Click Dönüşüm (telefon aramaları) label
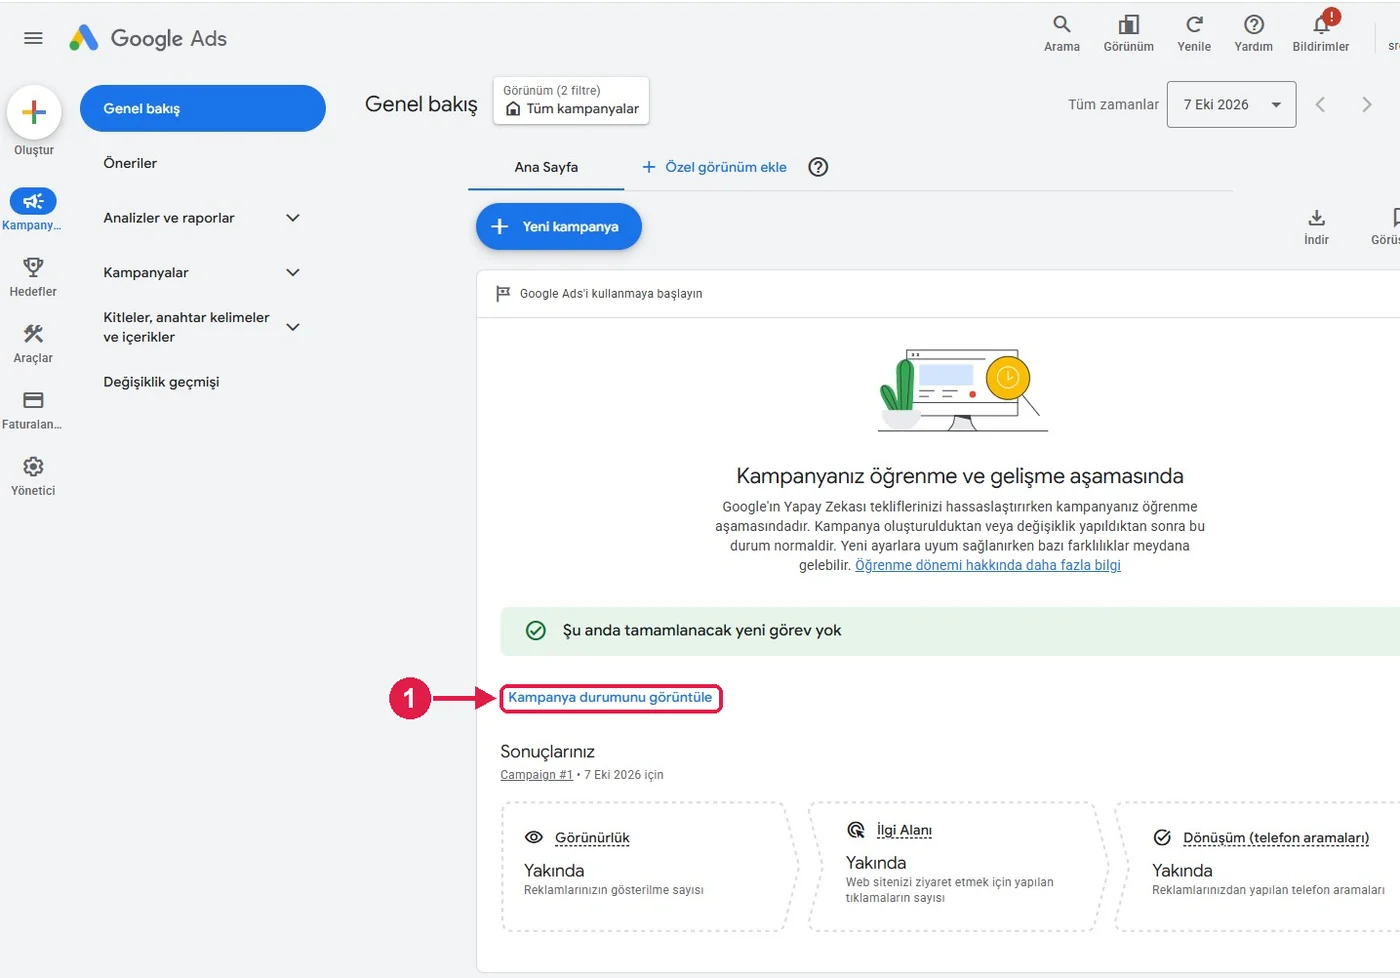Viewport: 1400px width, 978px height. click(x=1276, y=838)
